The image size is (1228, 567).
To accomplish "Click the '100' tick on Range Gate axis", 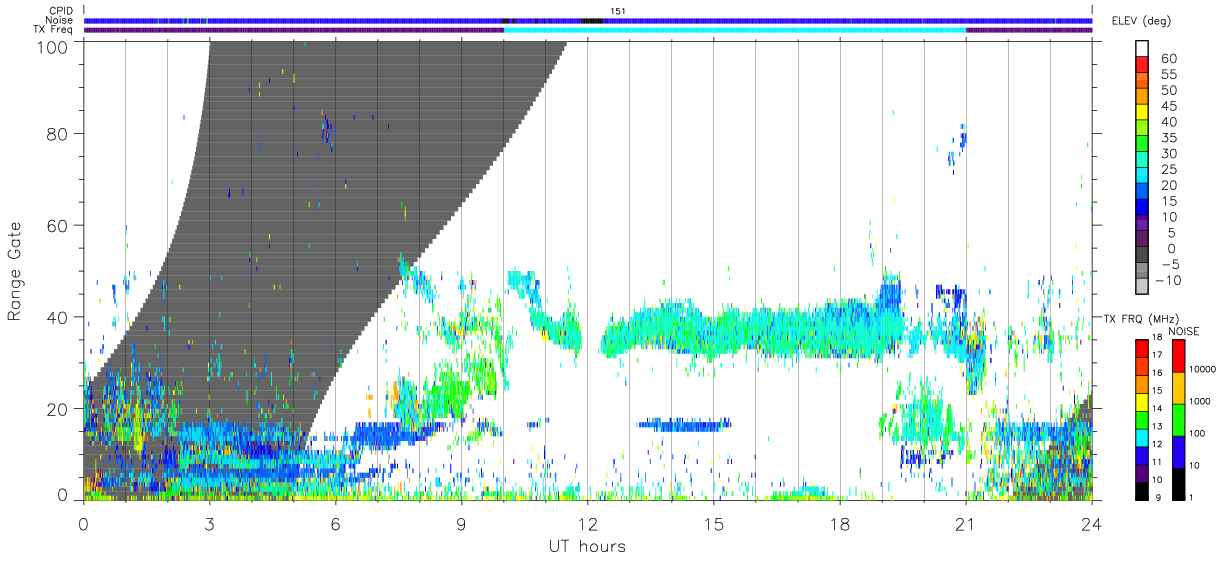I will point(54,46).
